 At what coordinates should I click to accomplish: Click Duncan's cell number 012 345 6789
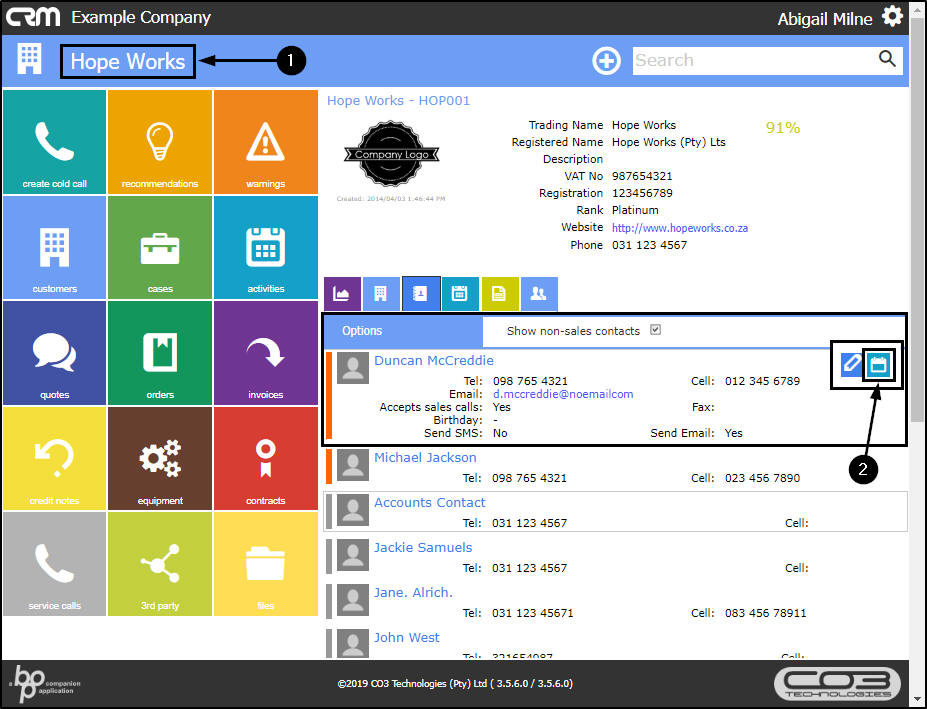762,381
